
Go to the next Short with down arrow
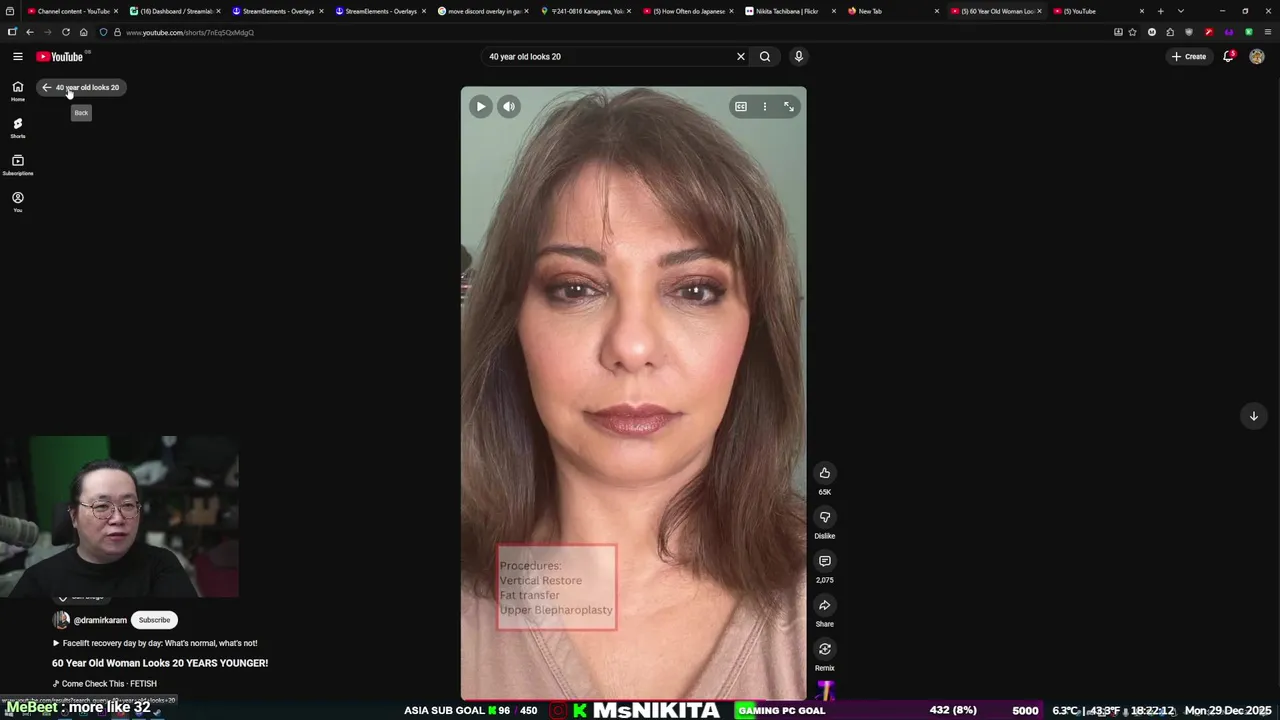1253,416
